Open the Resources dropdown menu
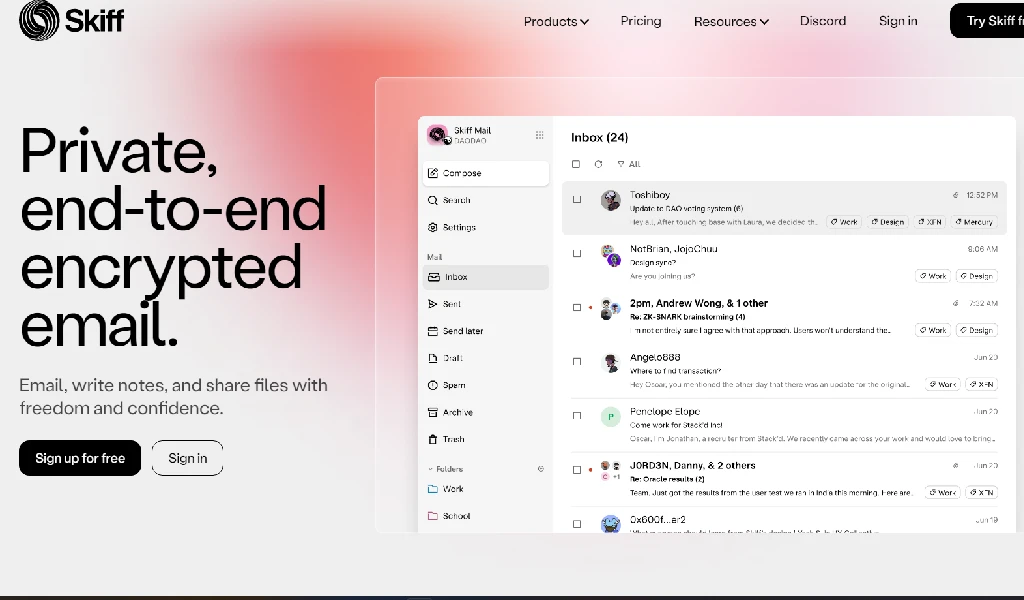Viewport: 1024px width, 600px height. 731,22
